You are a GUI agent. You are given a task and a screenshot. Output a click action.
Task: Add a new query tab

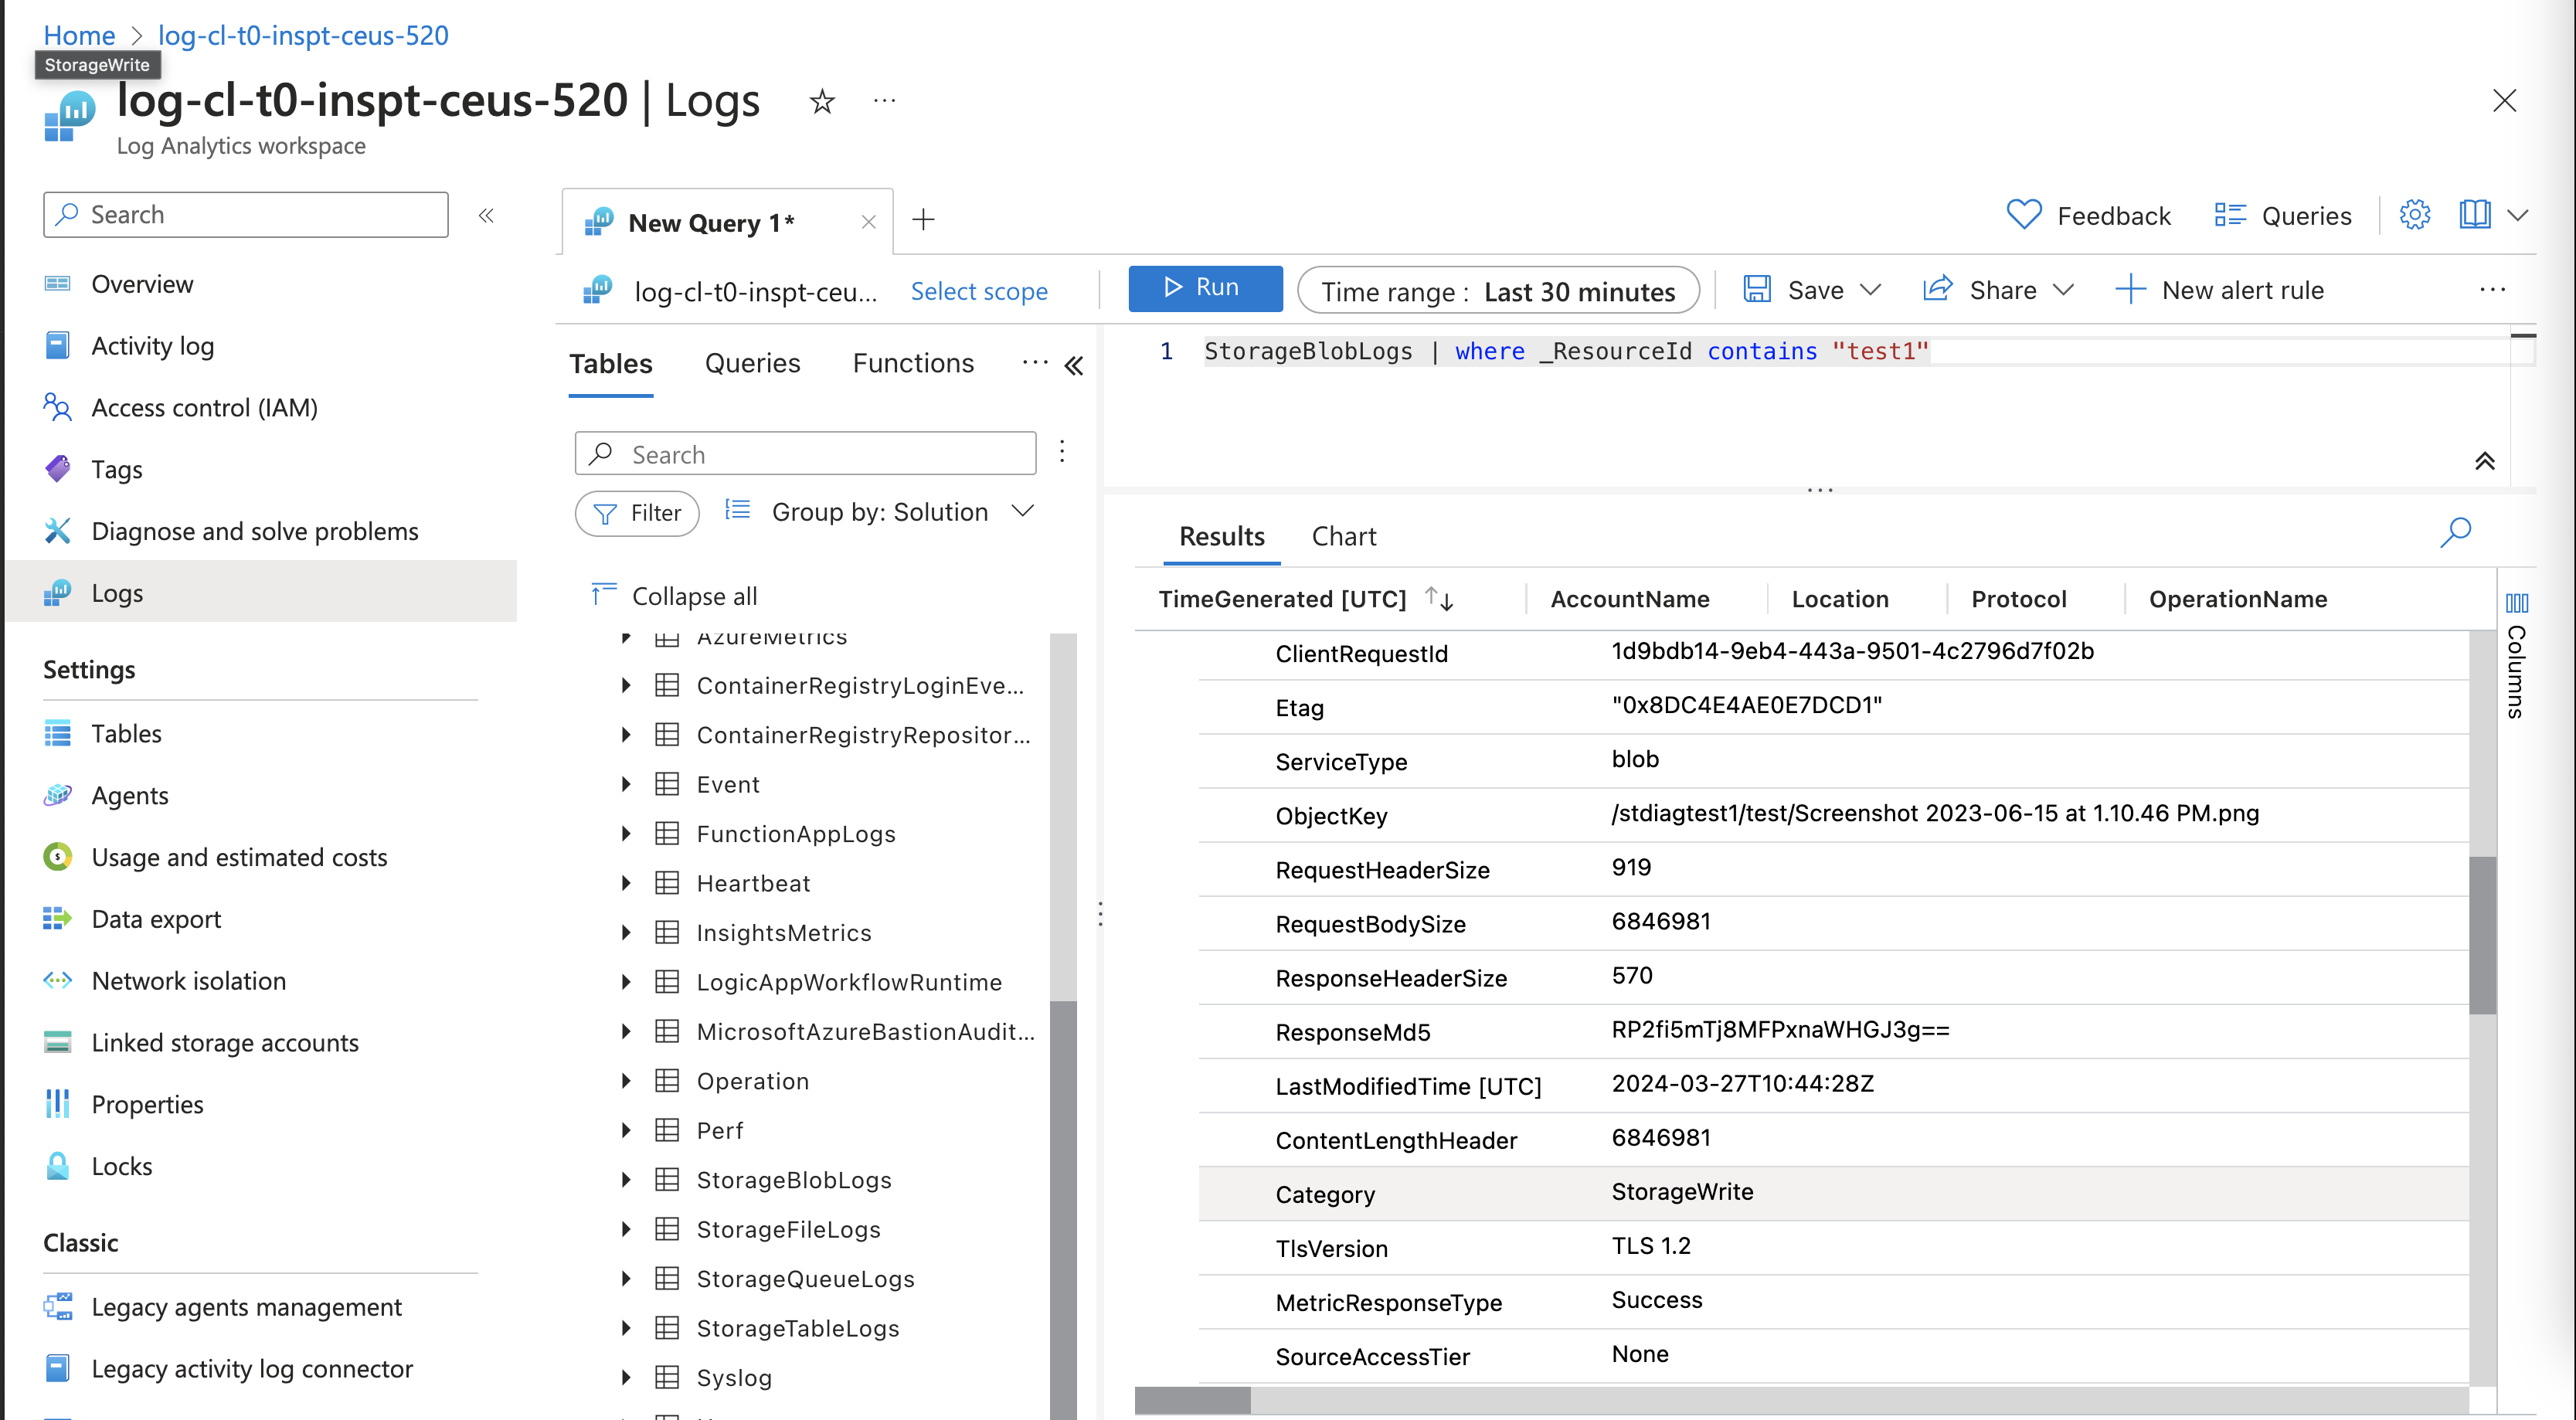(924, 219)
